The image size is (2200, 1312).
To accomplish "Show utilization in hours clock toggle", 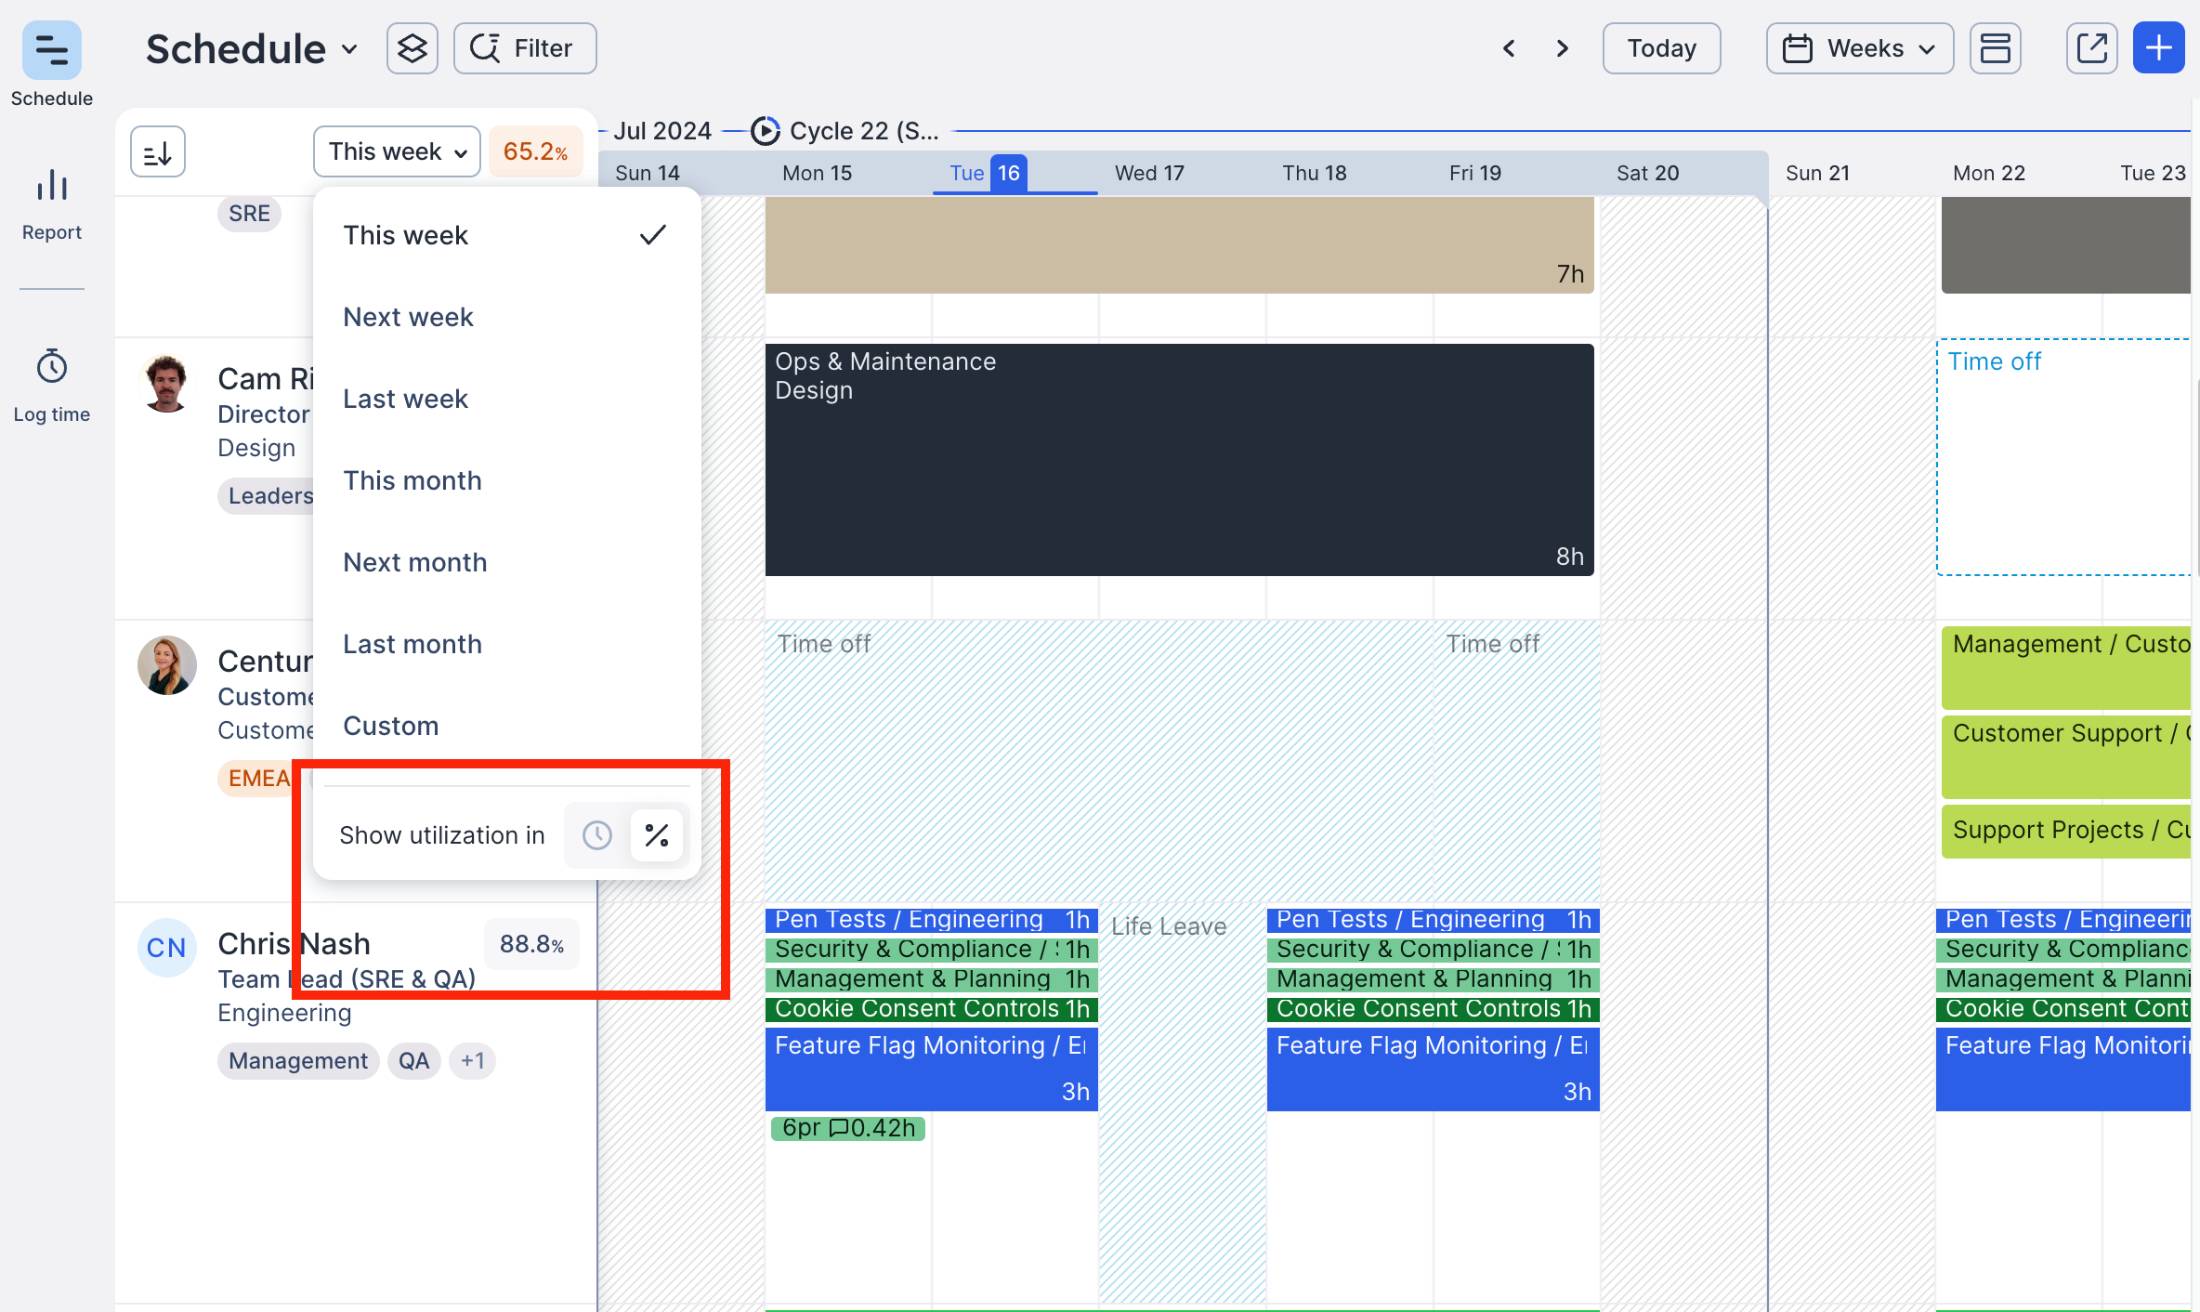I will (x=597, y=835).
